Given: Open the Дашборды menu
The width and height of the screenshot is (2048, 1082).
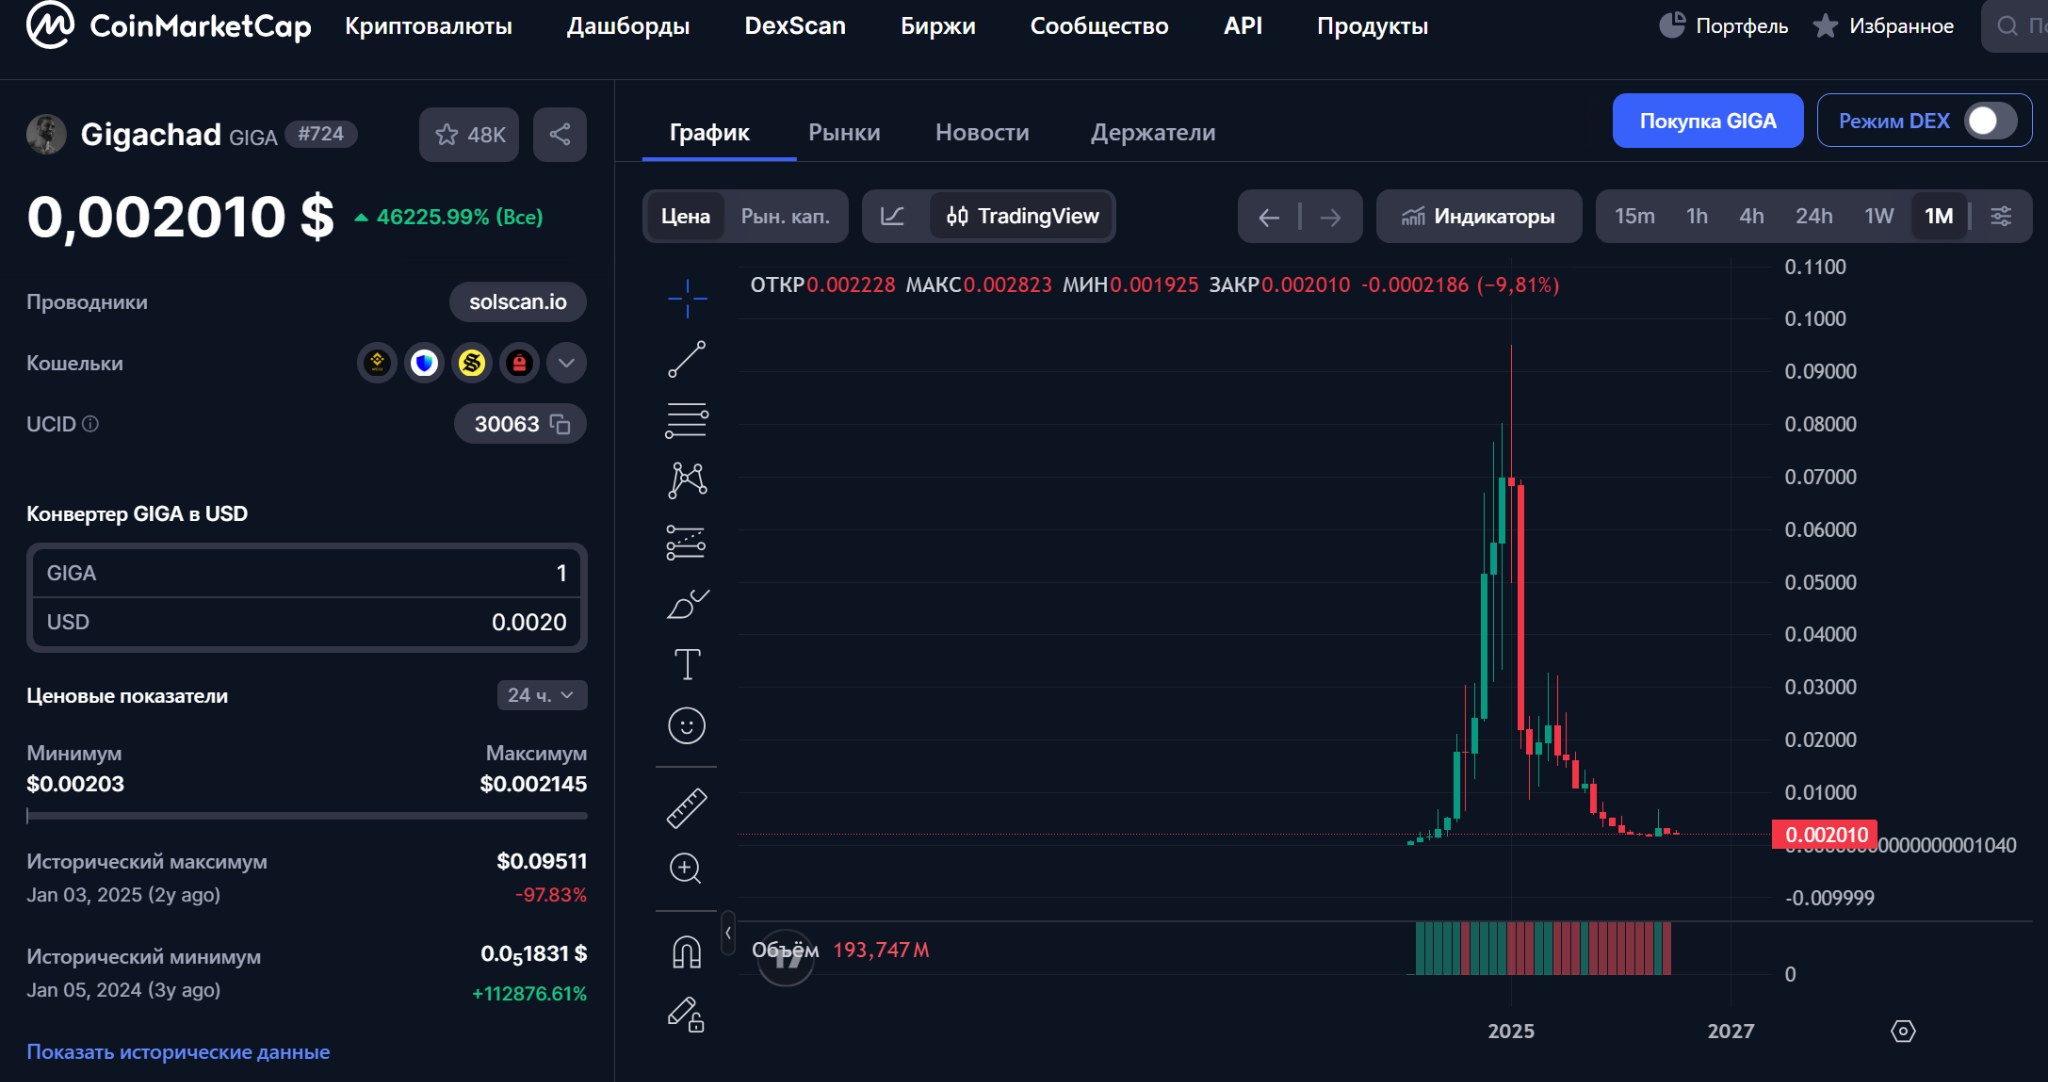Looking at the screenshot, I should (628, 26).
